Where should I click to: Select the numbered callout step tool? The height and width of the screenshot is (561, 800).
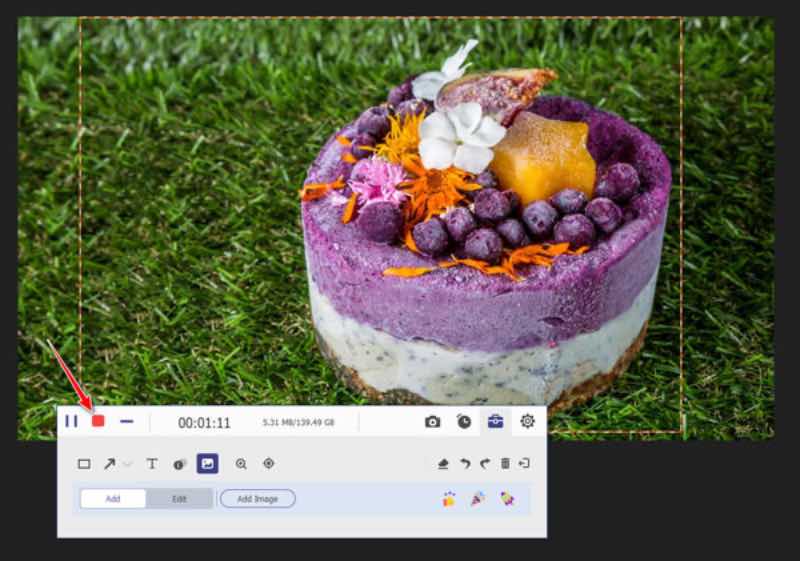point(179,464)
